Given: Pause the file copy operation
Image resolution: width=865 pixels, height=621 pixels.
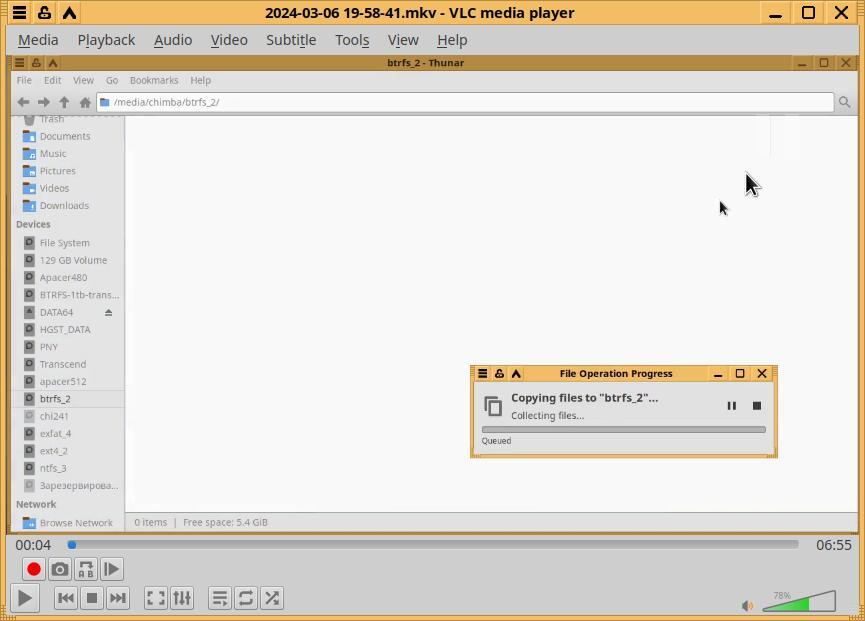Looking at the screenshot, I should 731,406.
